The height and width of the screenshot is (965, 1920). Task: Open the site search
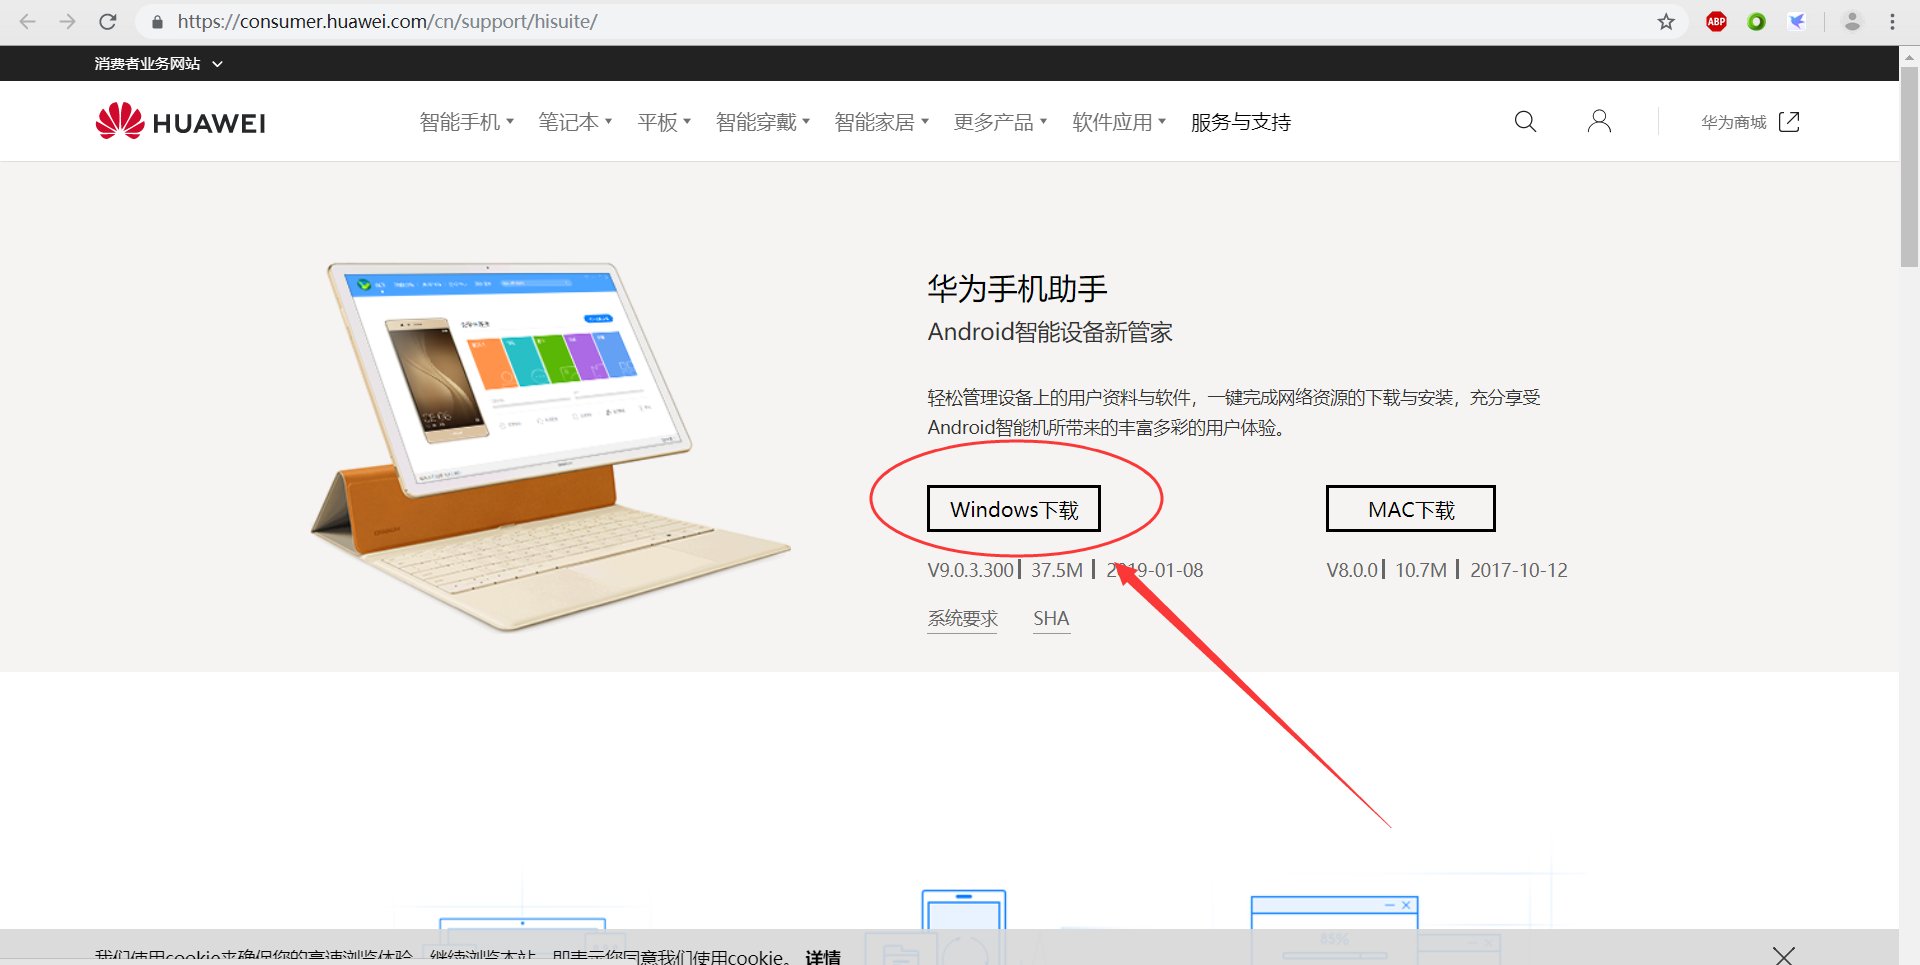(x=1524, y=121)
